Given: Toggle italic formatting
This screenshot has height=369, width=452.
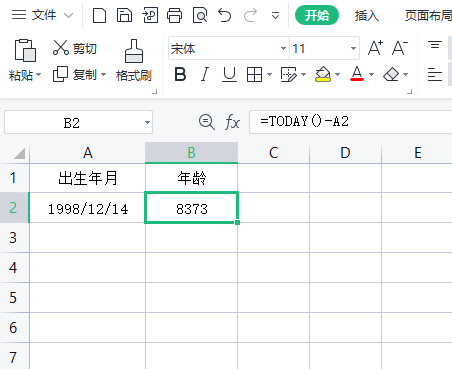Looking at the screenshot, I should click(x=205, y=74).
